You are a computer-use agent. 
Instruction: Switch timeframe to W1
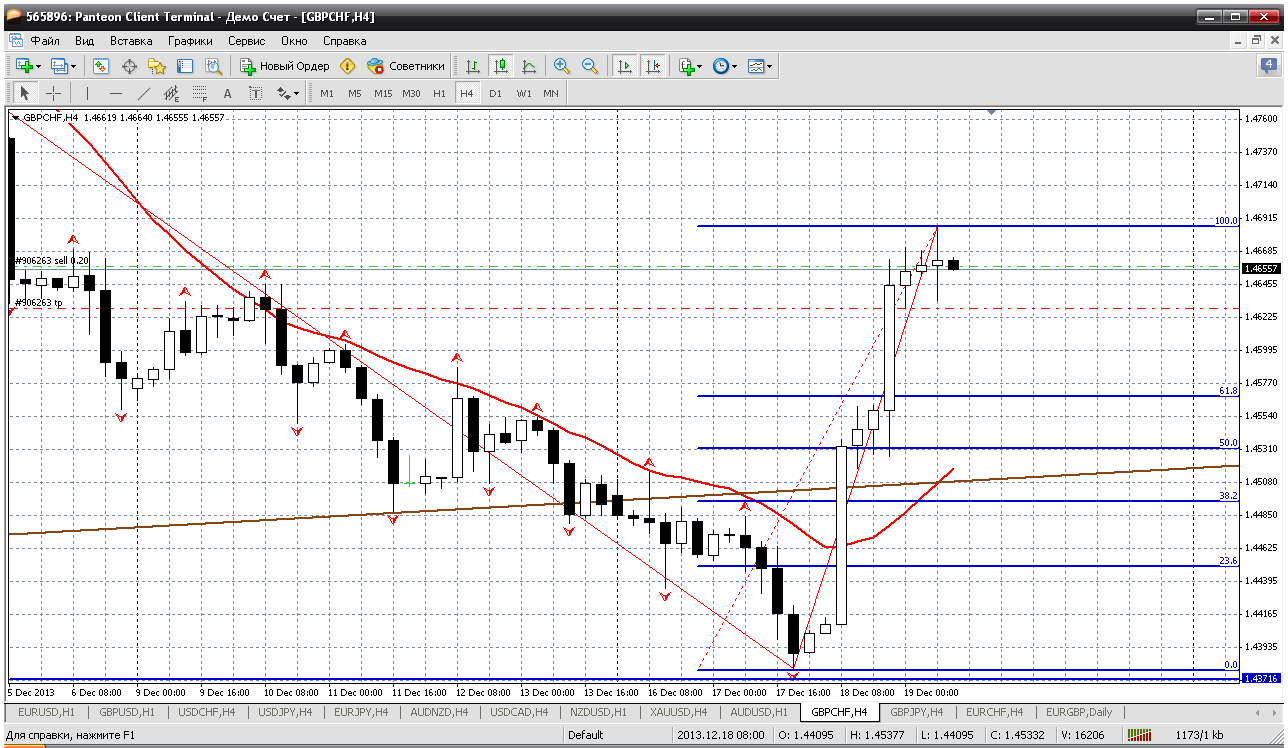pyautogui.click(x=524, y=93)
